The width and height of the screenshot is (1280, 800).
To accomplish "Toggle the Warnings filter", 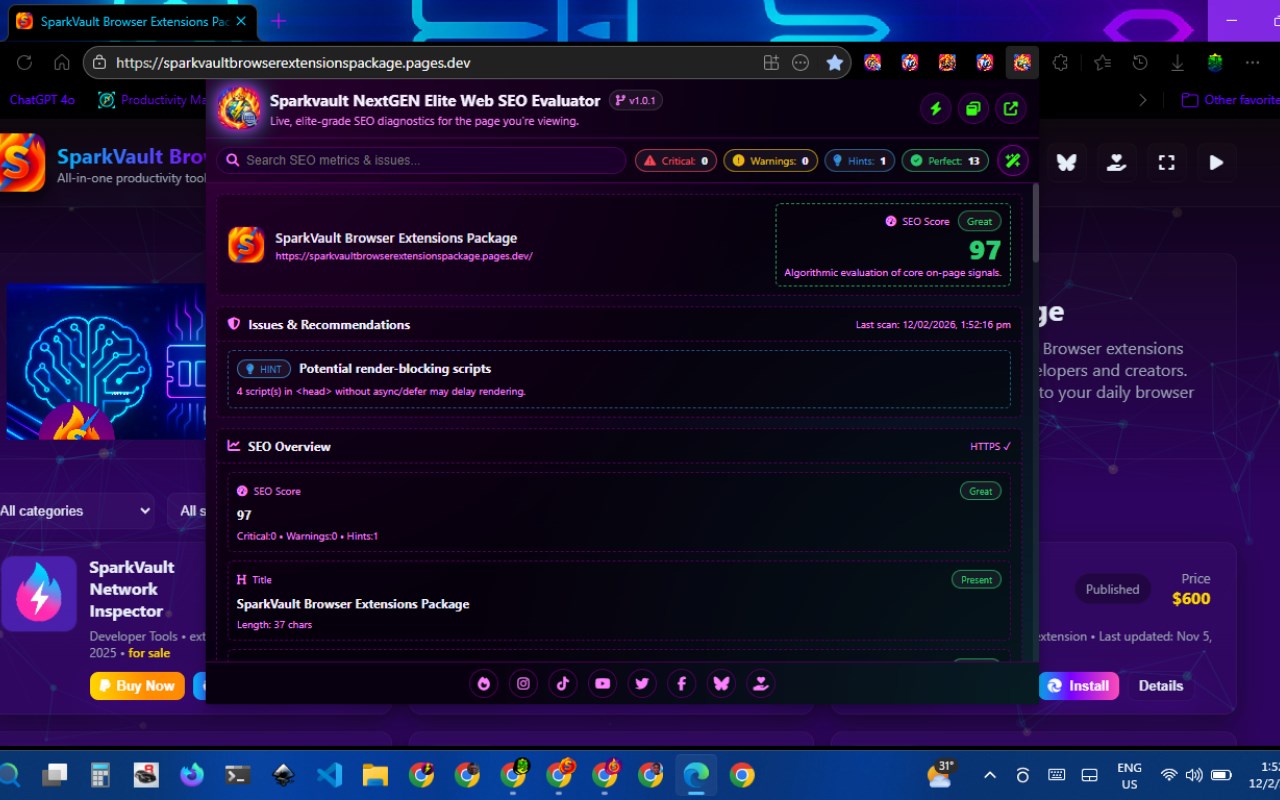I will (771, 160).
